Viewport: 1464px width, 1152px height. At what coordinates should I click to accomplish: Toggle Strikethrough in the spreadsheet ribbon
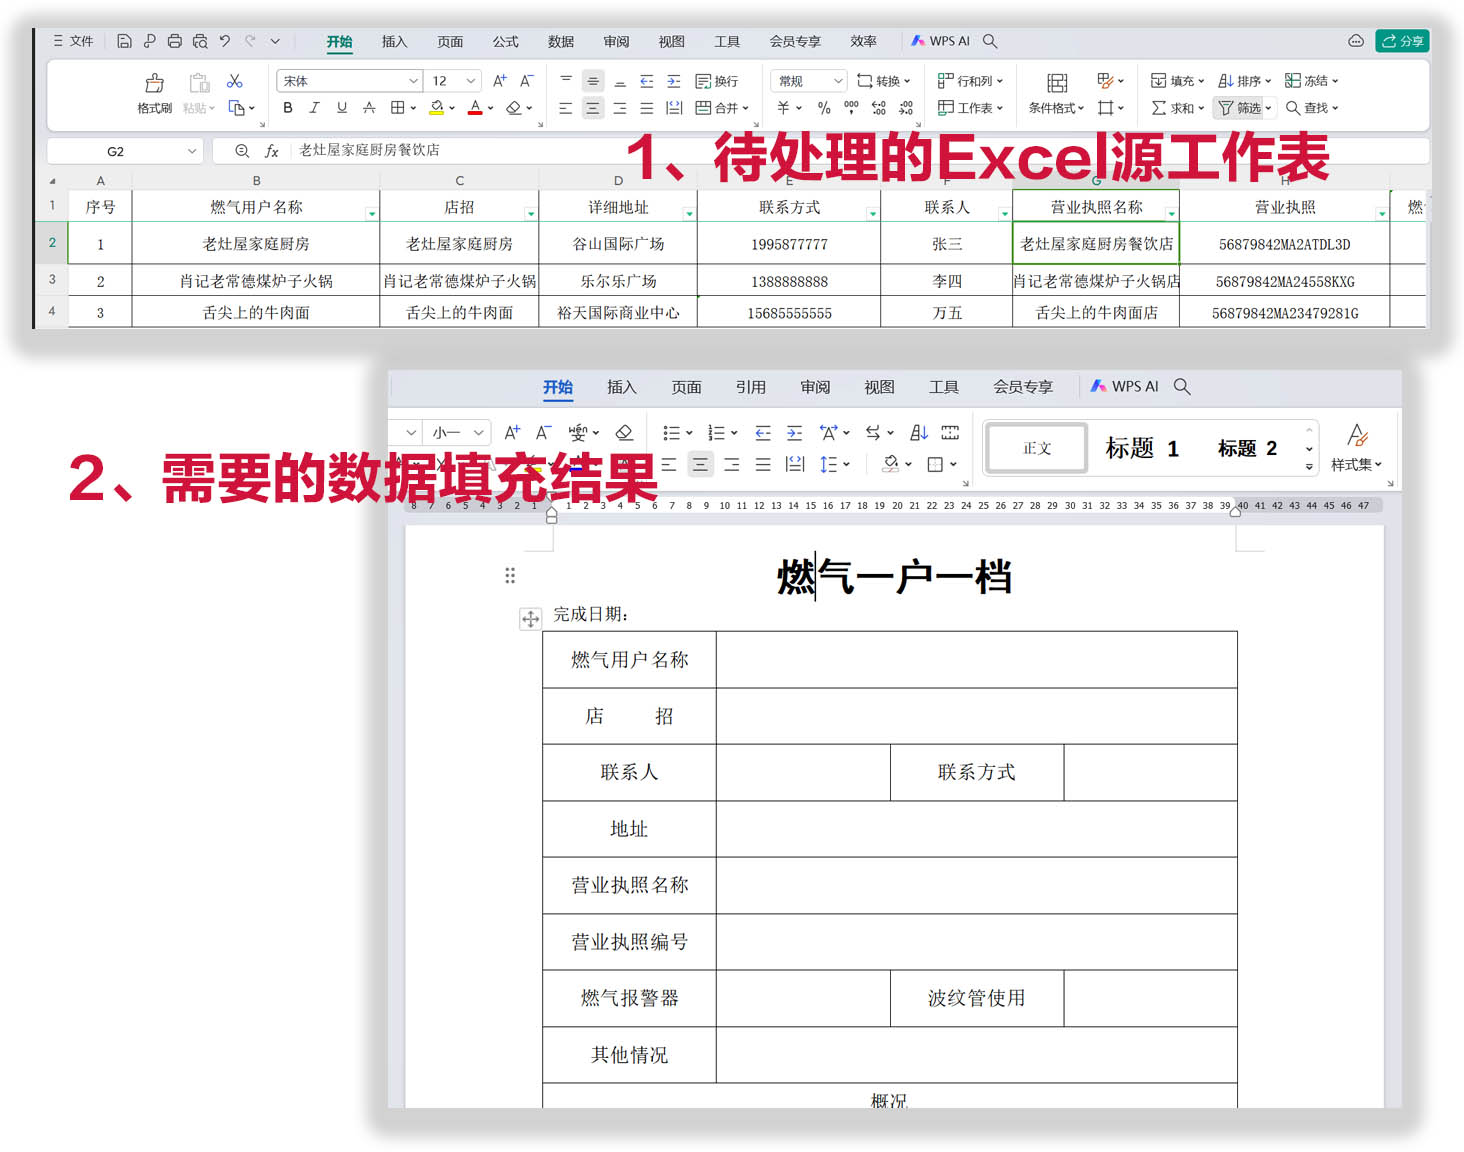coord(369,108)
